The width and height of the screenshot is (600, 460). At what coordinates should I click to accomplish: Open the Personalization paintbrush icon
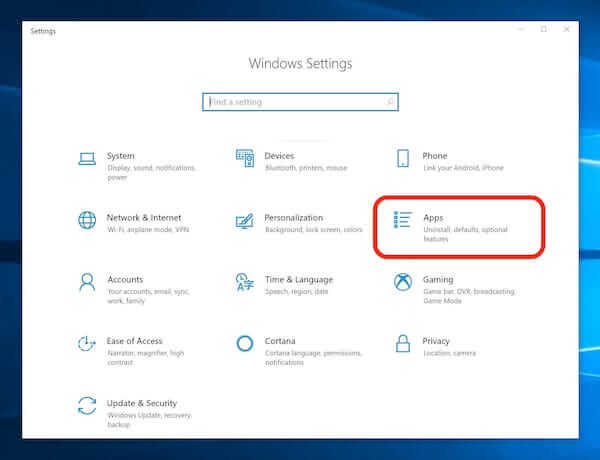tap(245, 221)
